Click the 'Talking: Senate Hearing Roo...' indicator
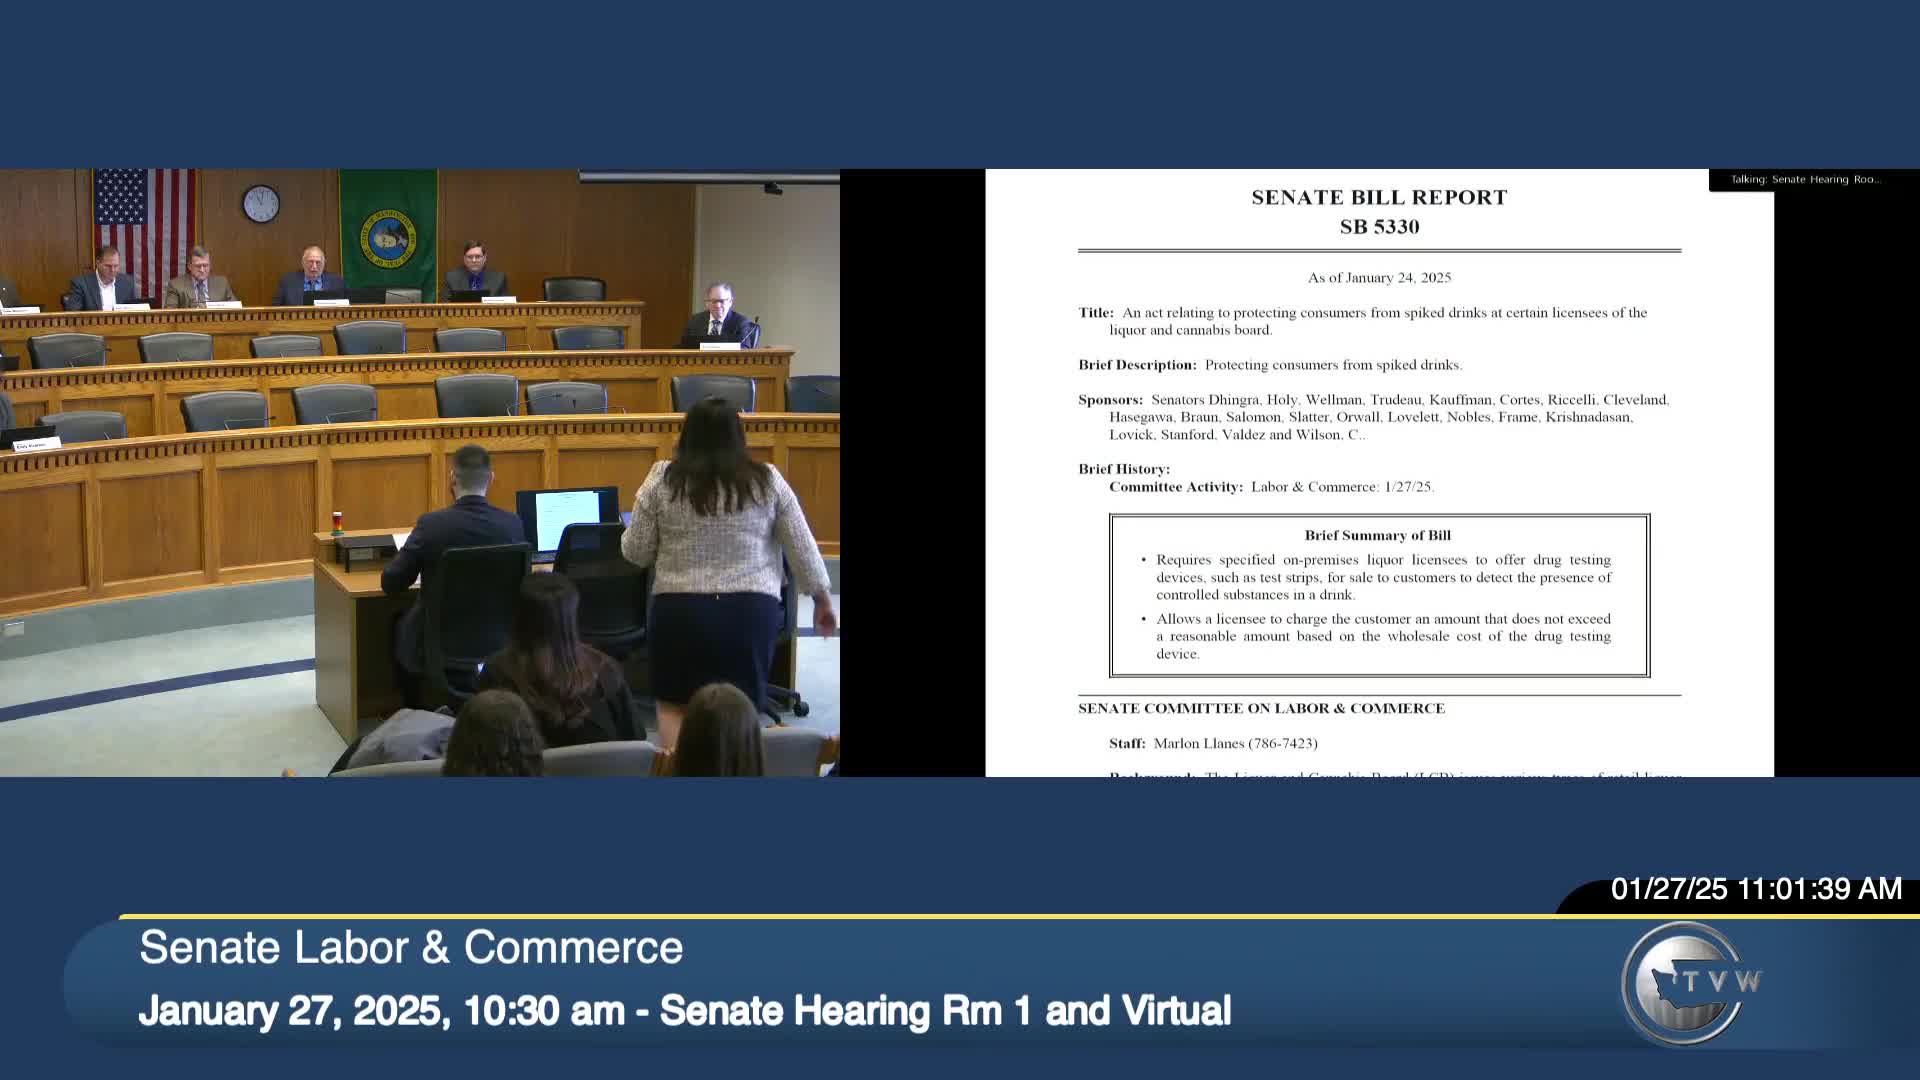 click(1805, 180)
